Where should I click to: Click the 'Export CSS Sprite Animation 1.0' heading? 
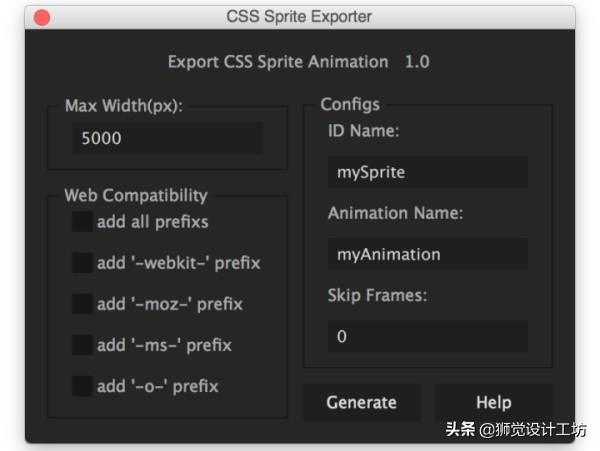[298, 62]
